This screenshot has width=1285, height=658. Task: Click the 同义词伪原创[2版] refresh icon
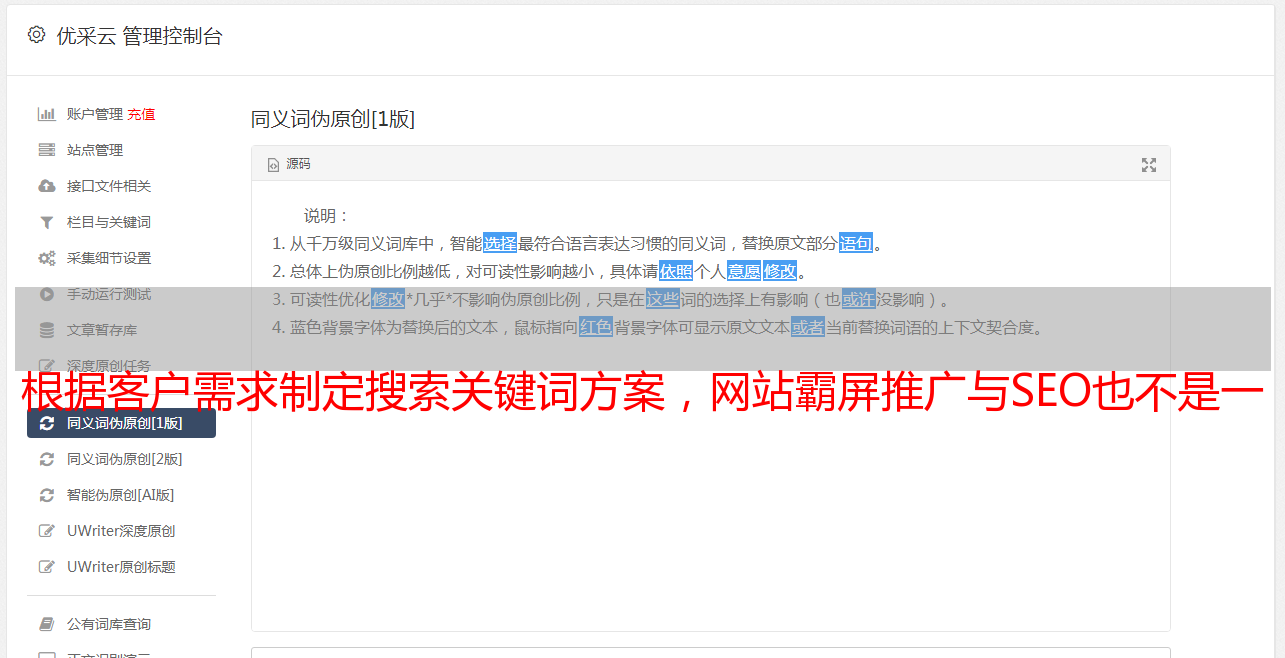click(46, 459)
